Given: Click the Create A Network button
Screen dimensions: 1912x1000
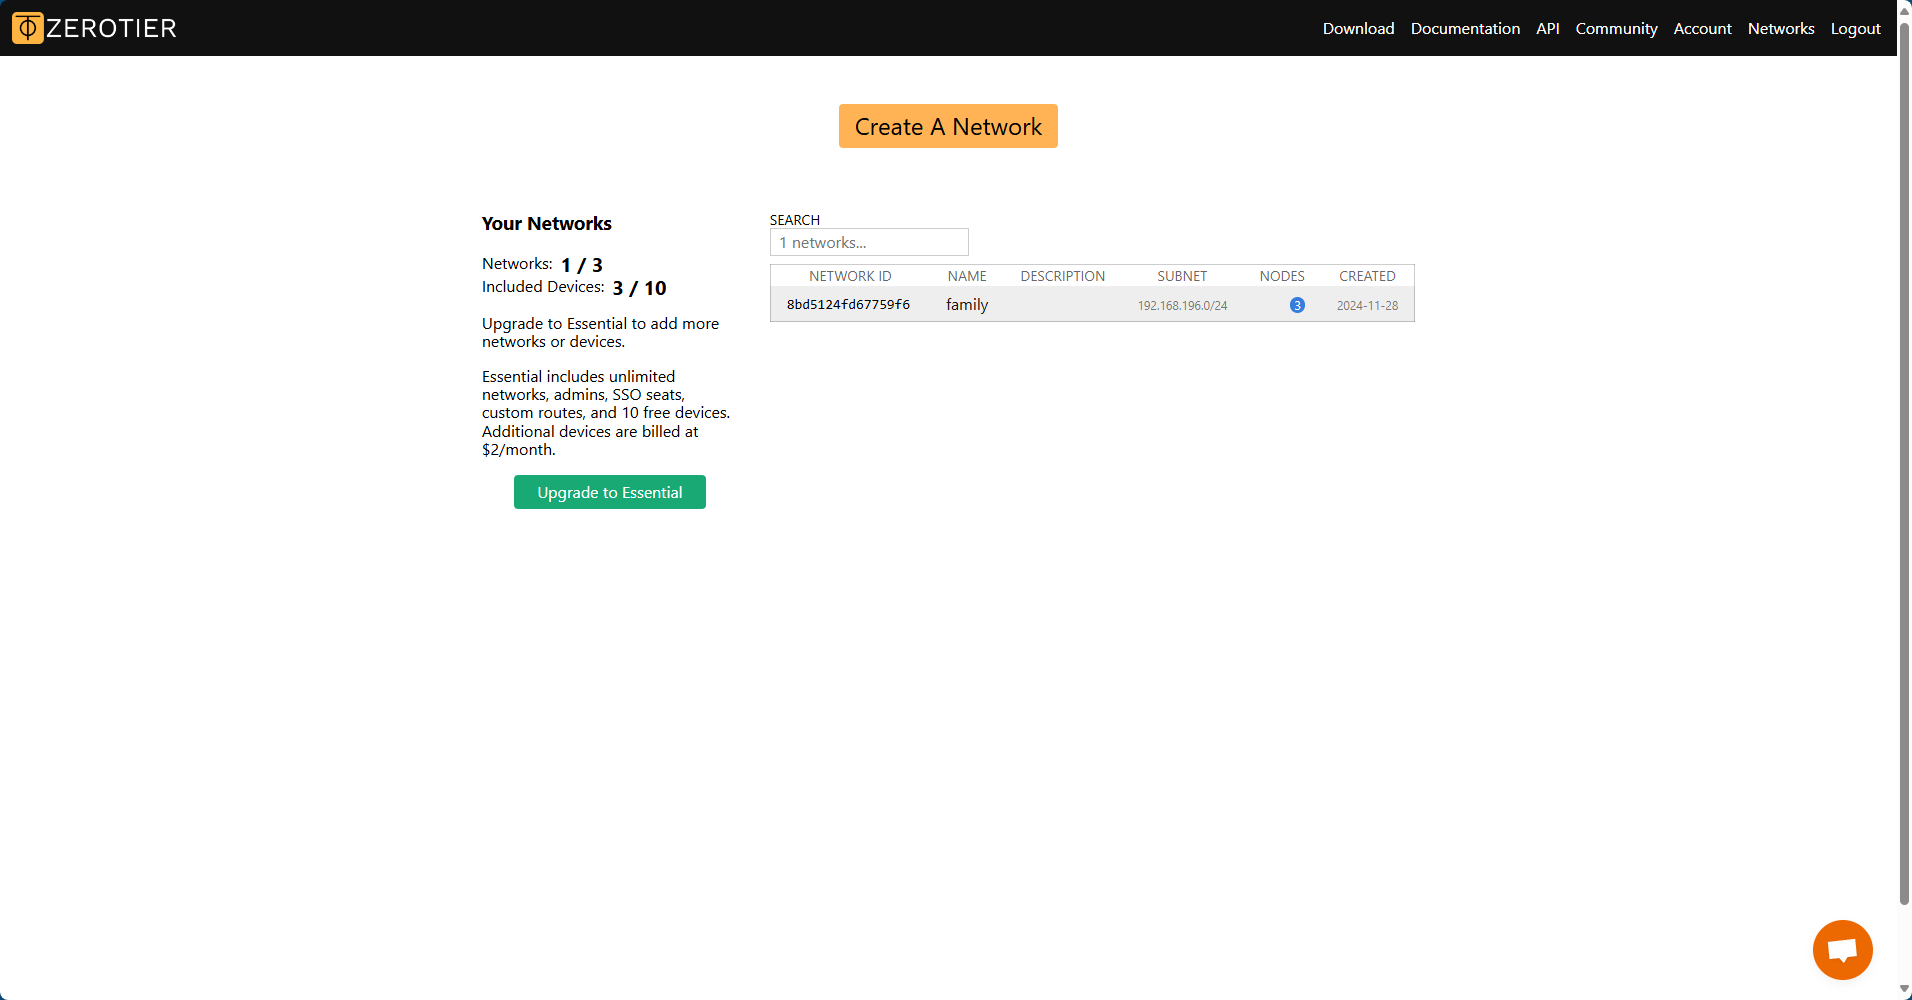Looking at the screenshot, I should tap(948, 126).
